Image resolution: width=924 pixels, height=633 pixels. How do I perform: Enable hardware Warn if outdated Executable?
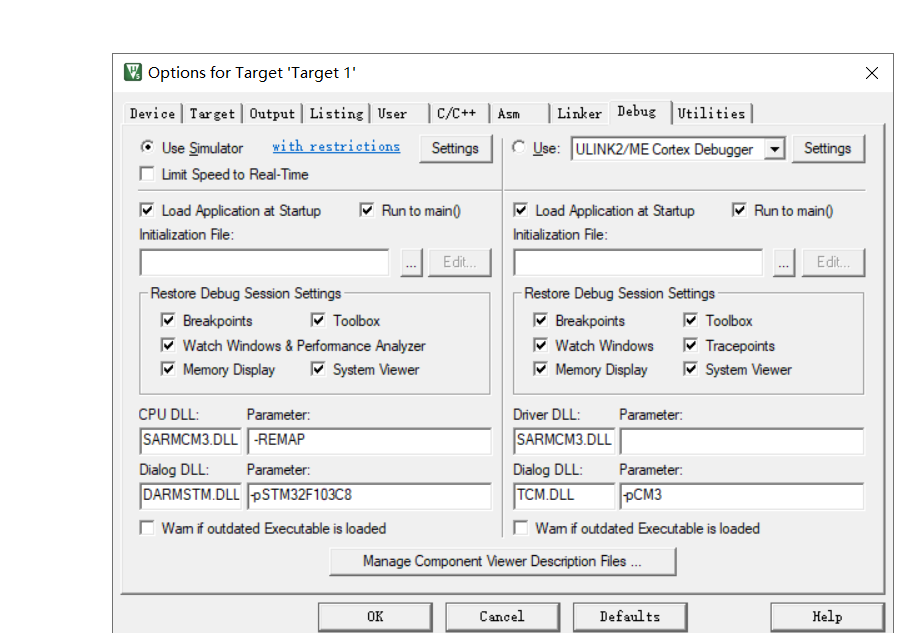520,528
